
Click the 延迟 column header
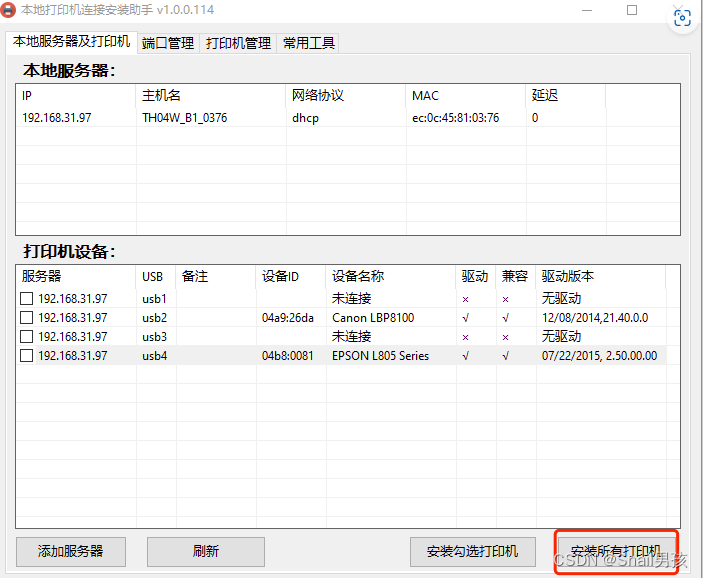point(565,96)
